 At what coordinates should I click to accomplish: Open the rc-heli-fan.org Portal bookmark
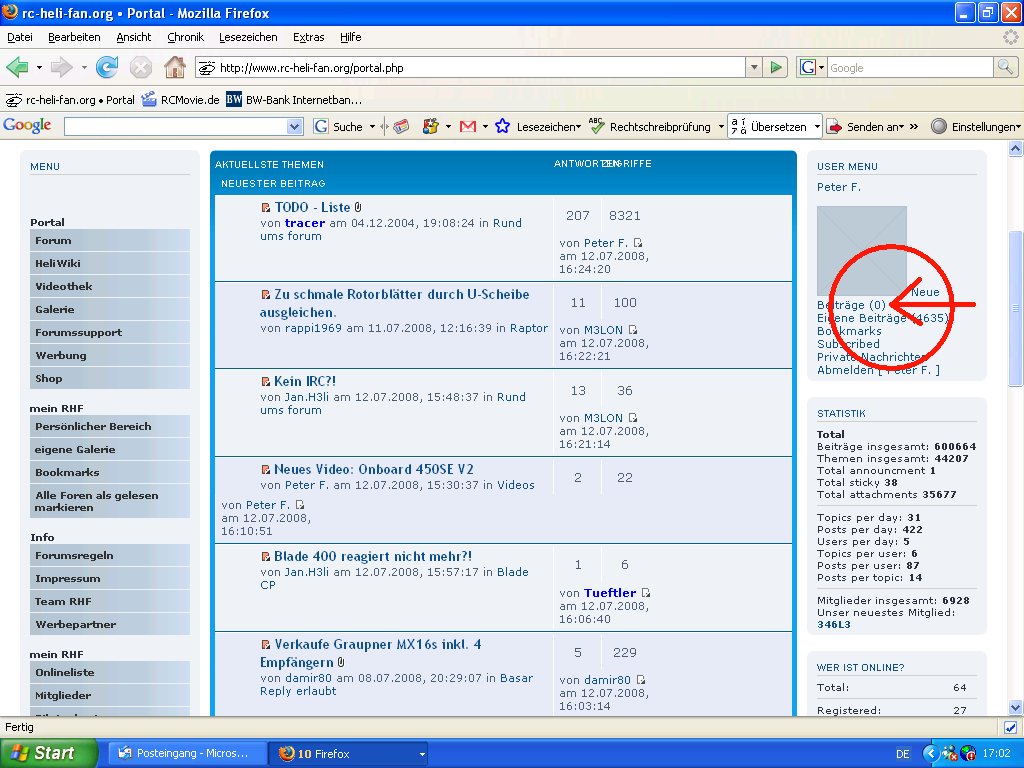click(70, 100)
